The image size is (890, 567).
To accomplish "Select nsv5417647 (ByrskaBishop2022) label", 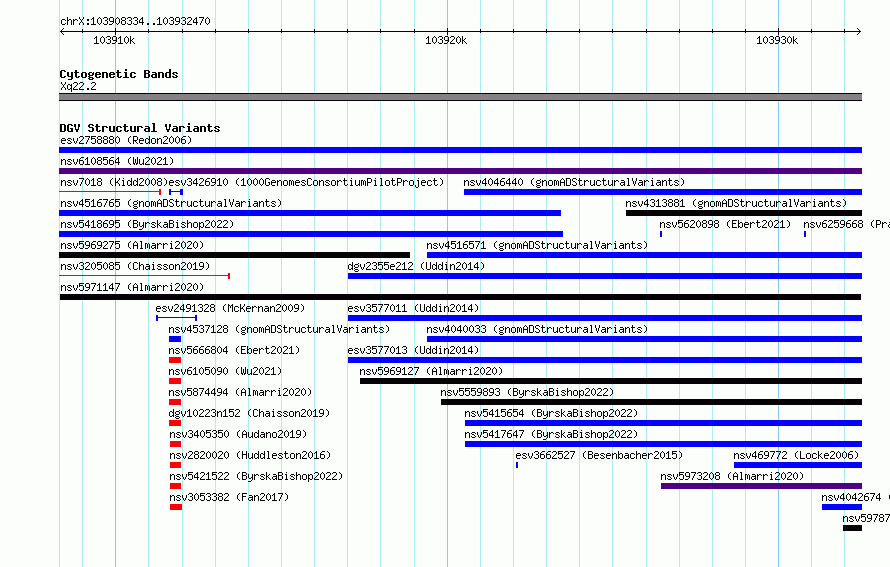I will tap(551, 434).
